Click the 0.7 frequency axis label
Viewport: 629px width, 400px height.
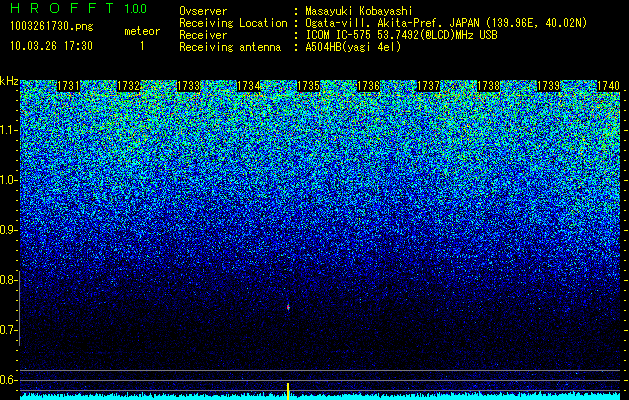point(8,330)
